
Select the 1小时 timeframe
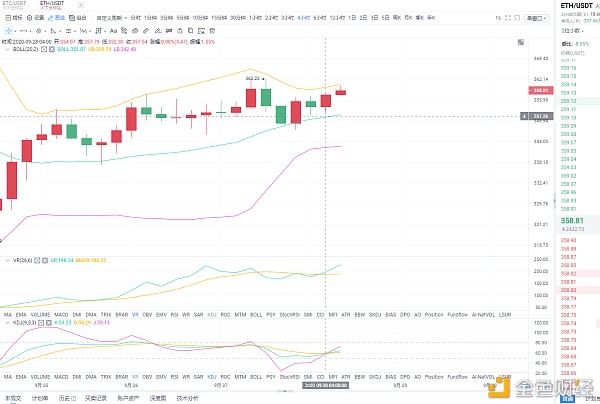pyautogui.click(x=255, y=18)
